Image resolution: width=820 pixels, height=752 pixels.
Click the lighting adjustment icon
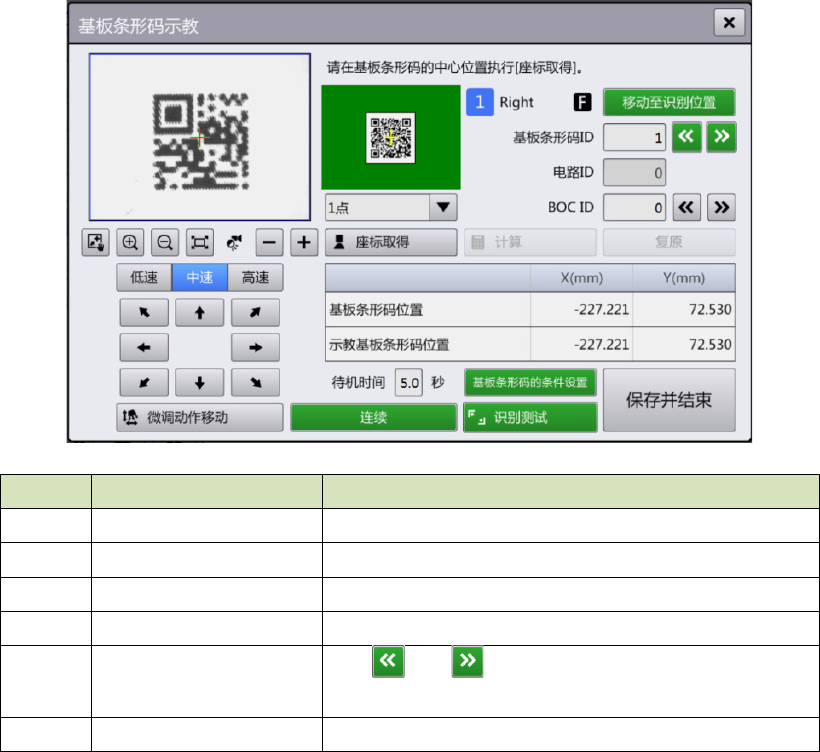234,242
